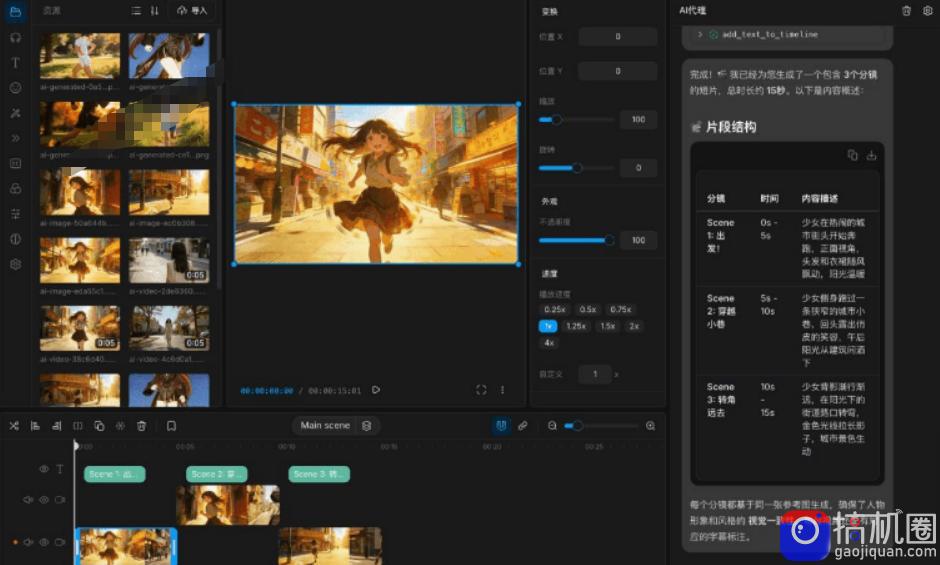
Task: Open the half-circle contrast sidebar panel
Action: click(x=16, y=239)
